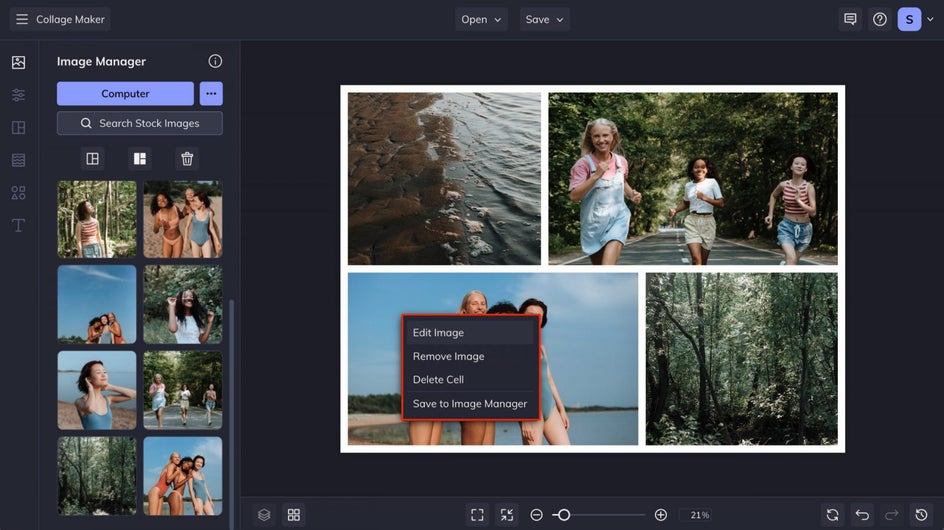This screenshot has height=530, width=944.
Task: Expand the Save dropdown
Action: click(545, 19)
